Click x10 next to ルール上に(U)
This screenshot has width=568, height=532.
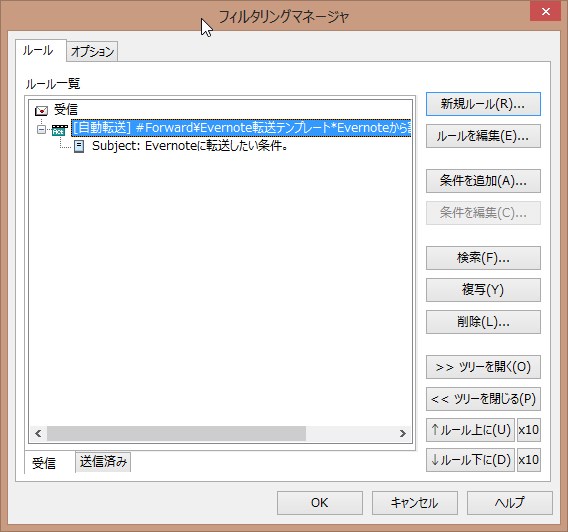pyautogui.click(x=529, y=430)
